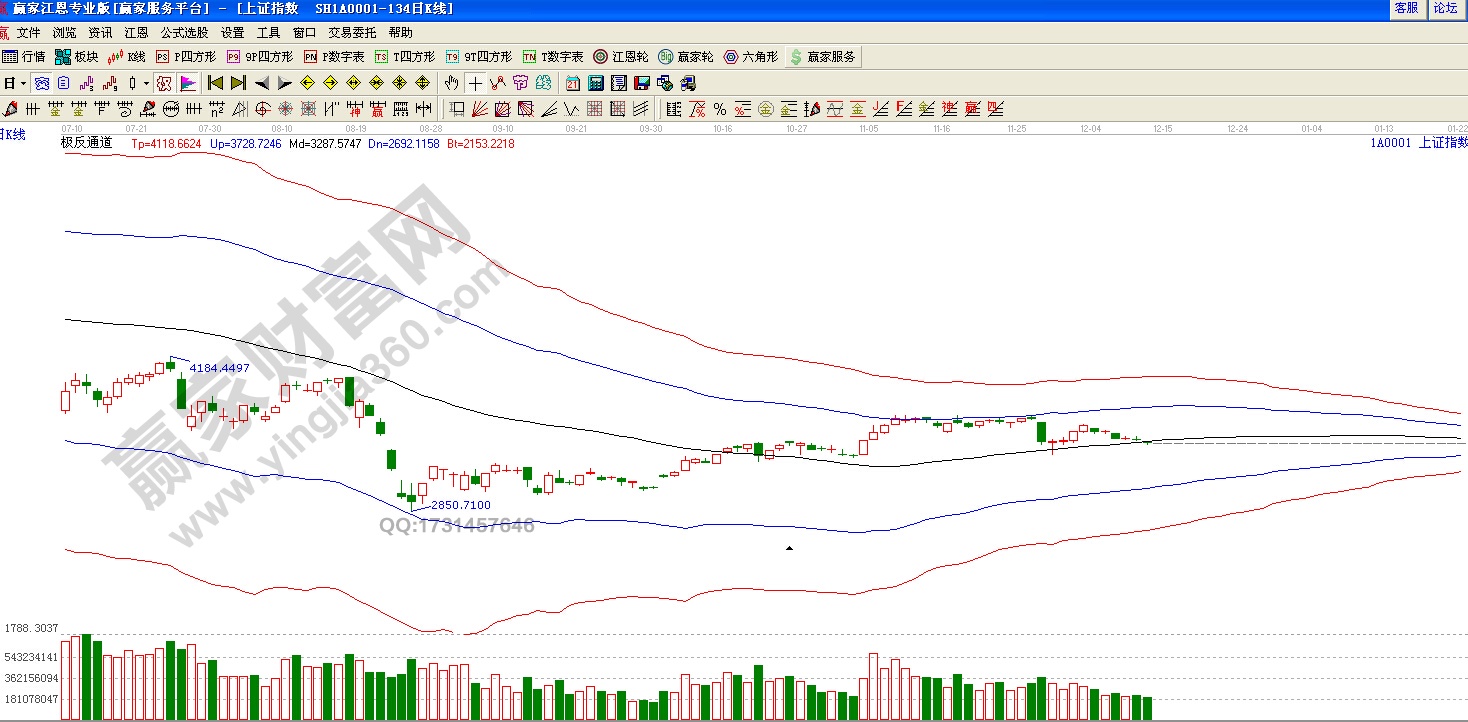This screenshot has height=722, width=1468.
Task: Click the 论坛 forum button
Action: click(1446, 8)
